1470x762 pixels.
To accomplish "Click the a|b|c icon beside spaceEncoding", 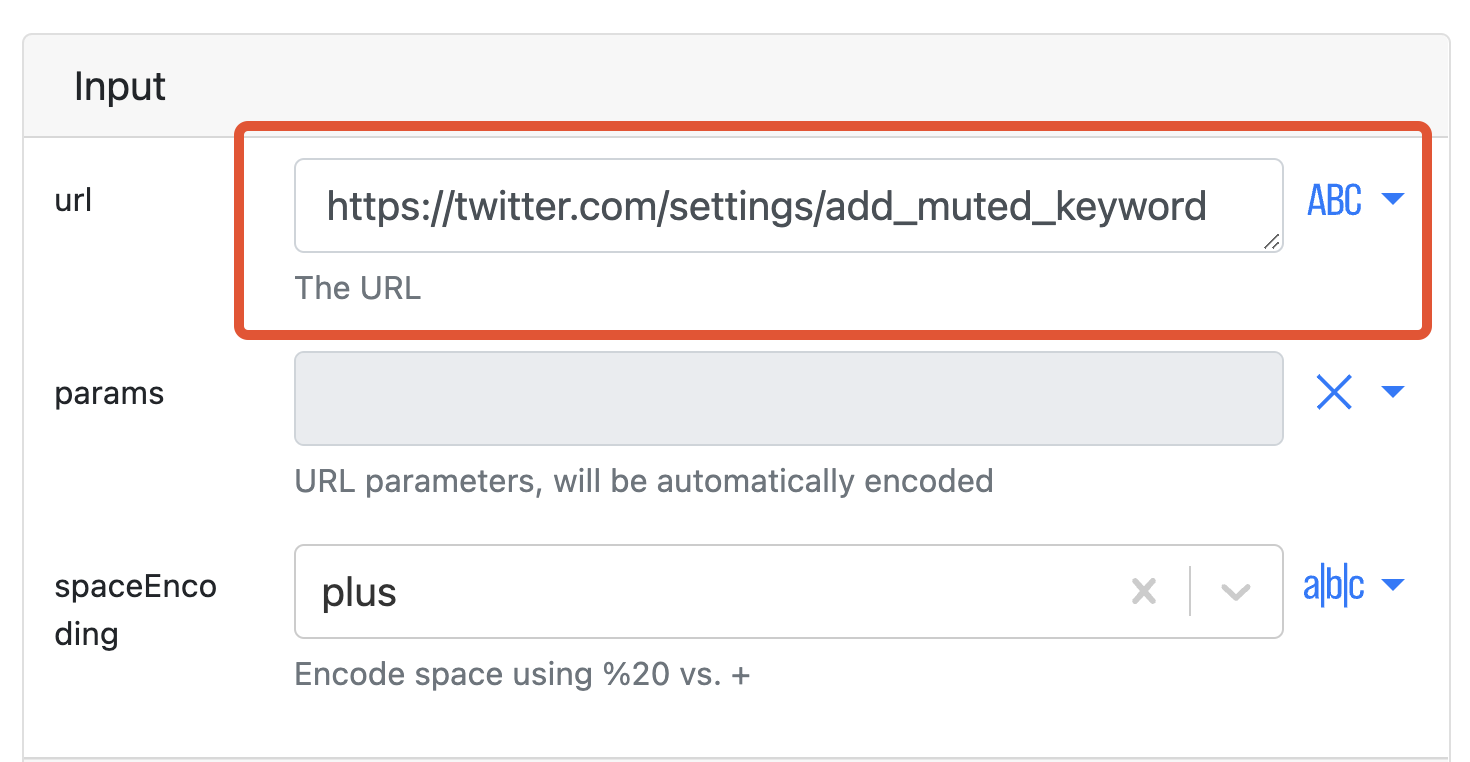I will 1334,587.
